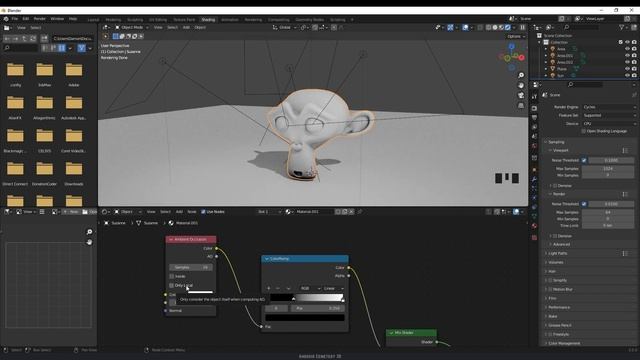This screenshot has height=360, width=640.
Task: Add a color stop with the plus icon
Action: [269, 288]
